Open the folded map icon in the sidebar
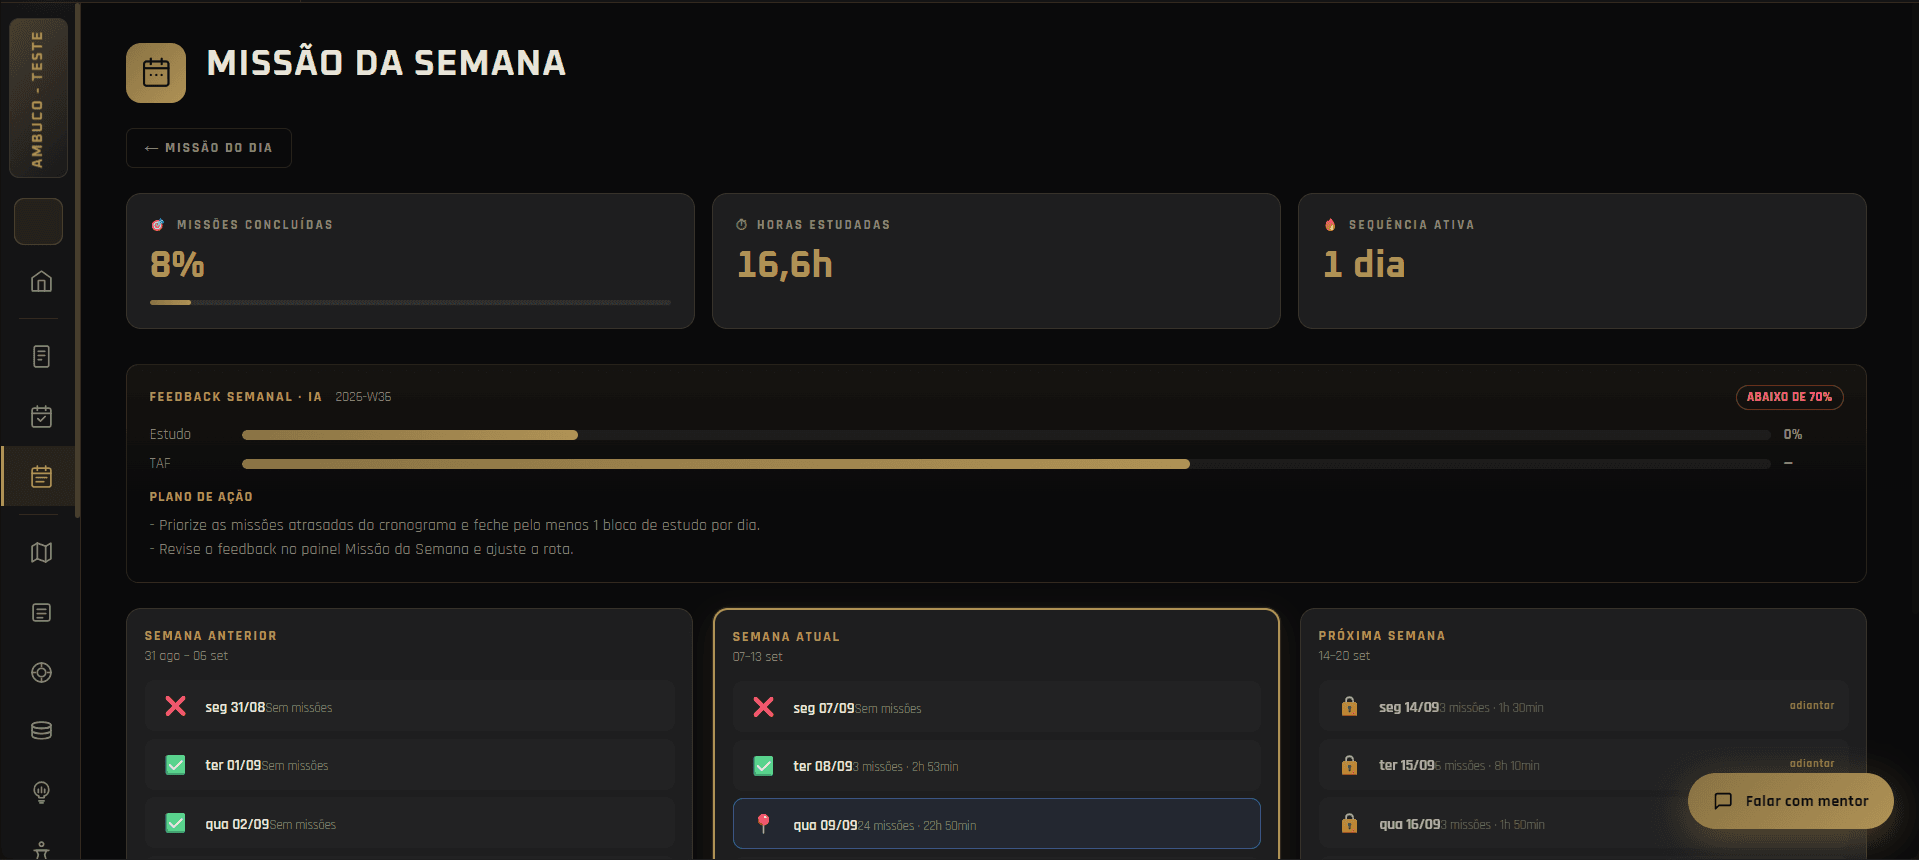This screenshot has height=860, width=1919. tap(41, 552)
